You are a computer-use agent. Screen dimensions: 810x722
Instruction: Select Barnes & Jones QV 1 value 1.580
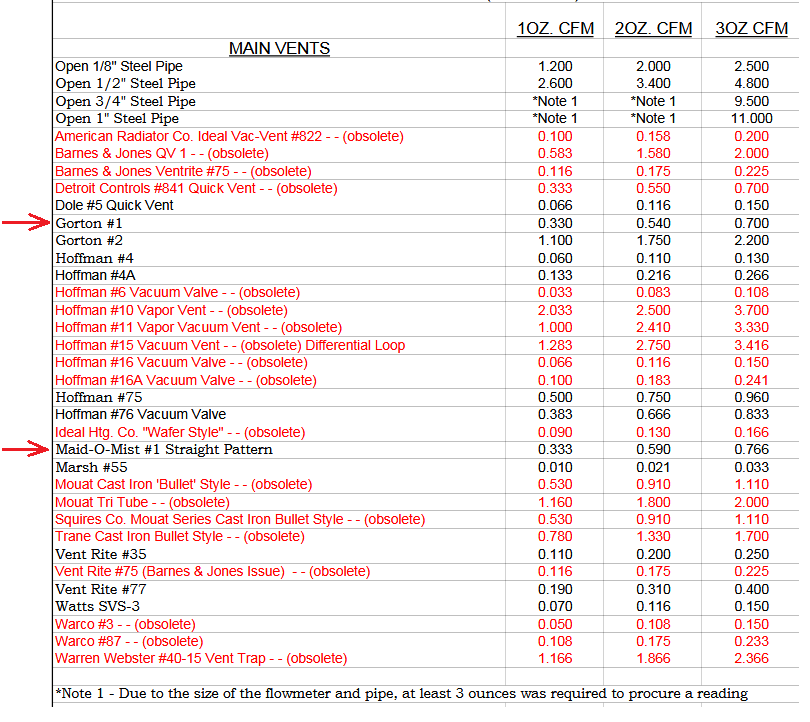coord(653,153)
